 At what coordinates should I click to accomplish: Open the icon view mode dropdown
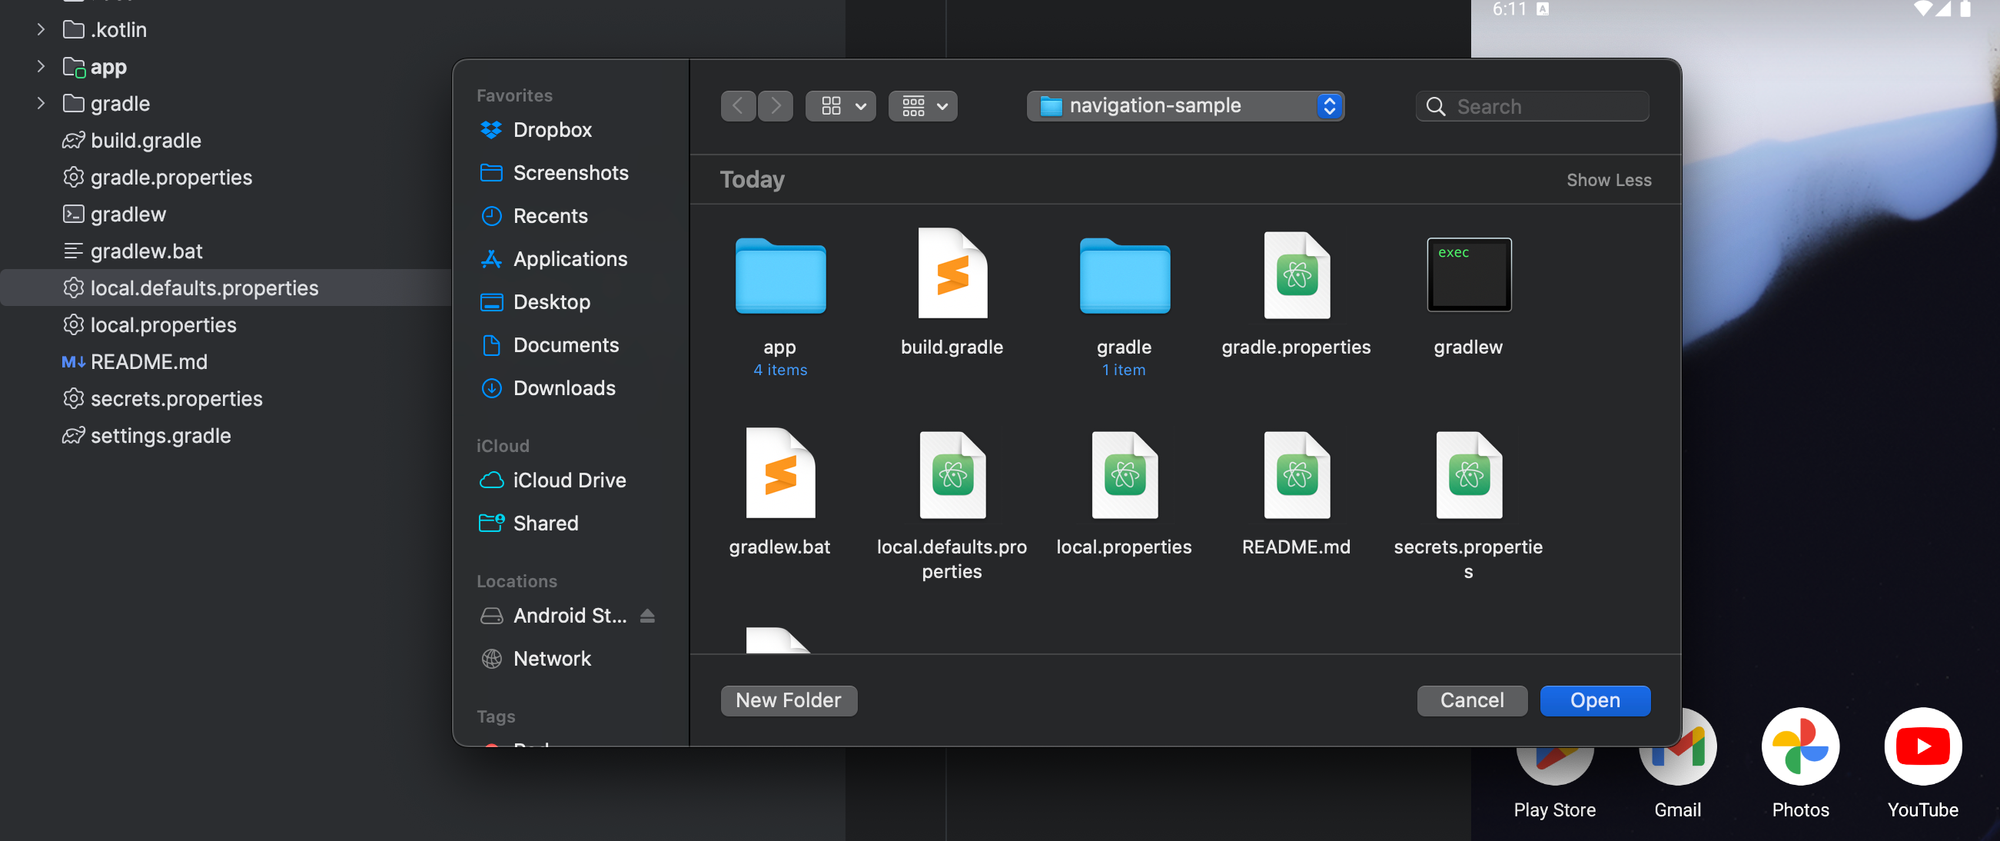pos(841,106)
